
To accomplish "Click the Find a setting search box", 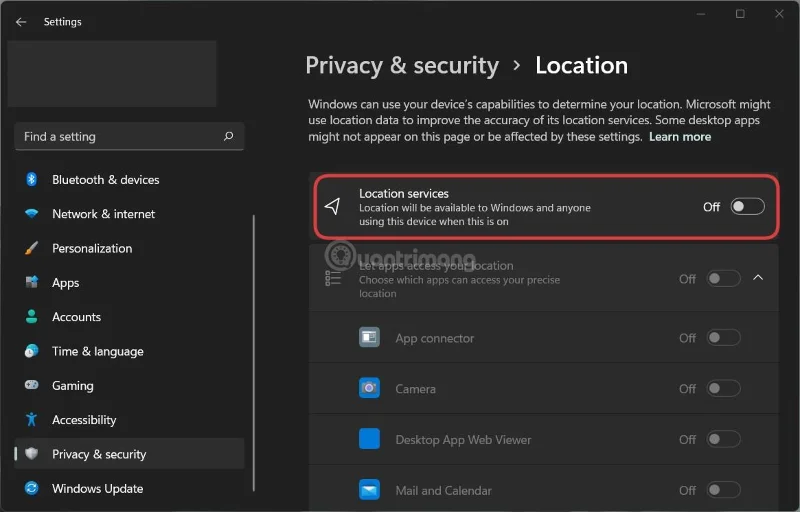I will 129,136.
